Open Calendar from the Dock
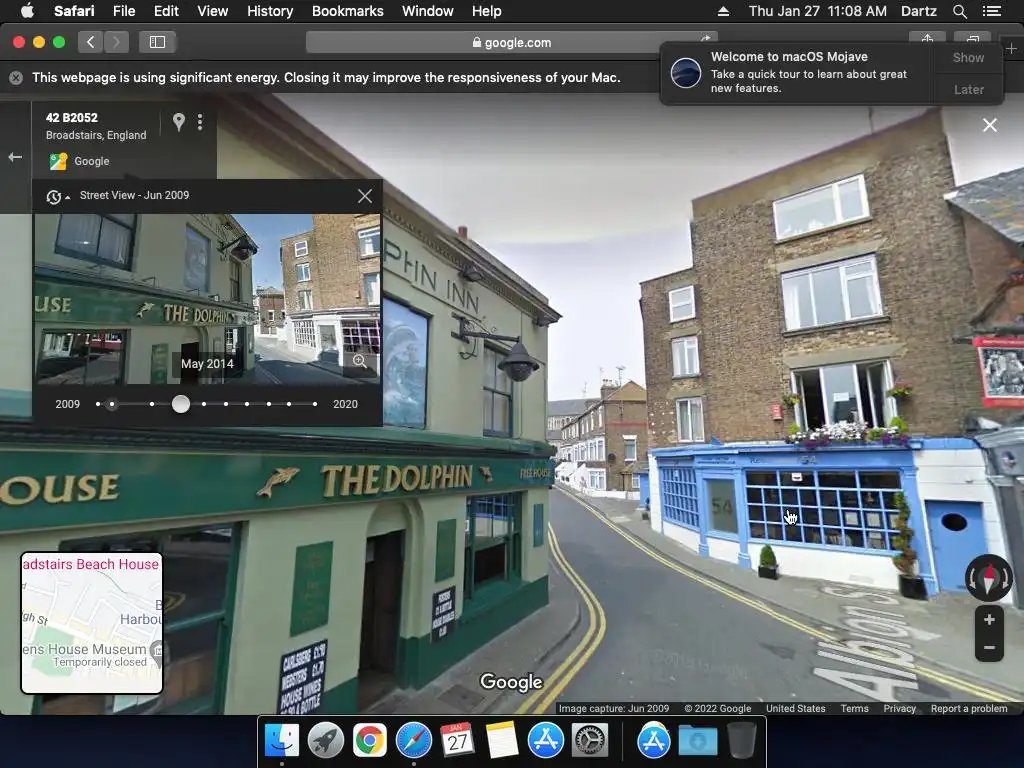 click(457, 740)
